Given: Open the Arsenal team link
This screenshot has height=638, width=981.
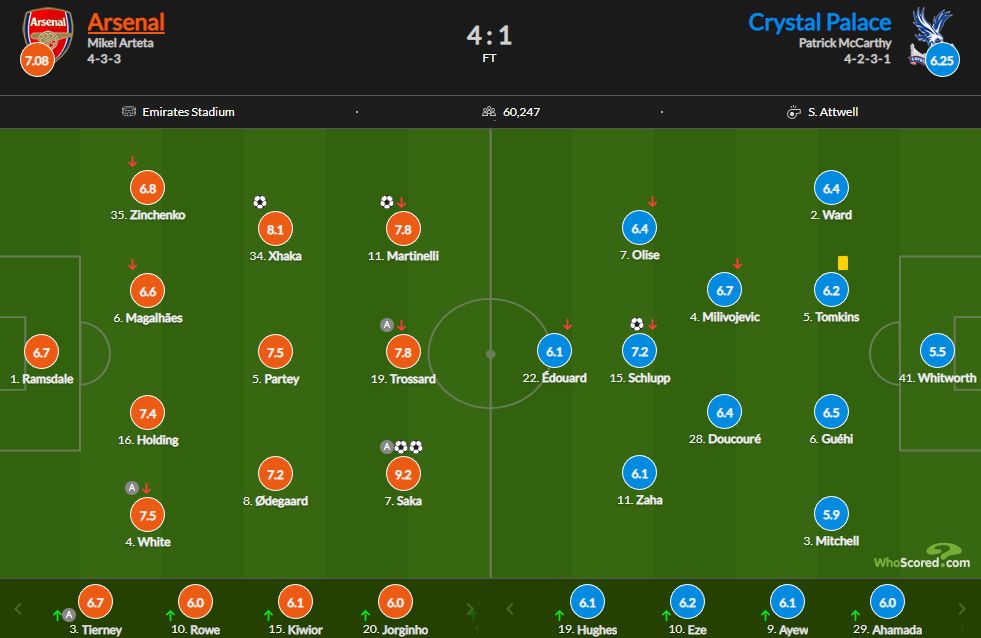Looking at the screenshot, I should (x=126, y=22).
